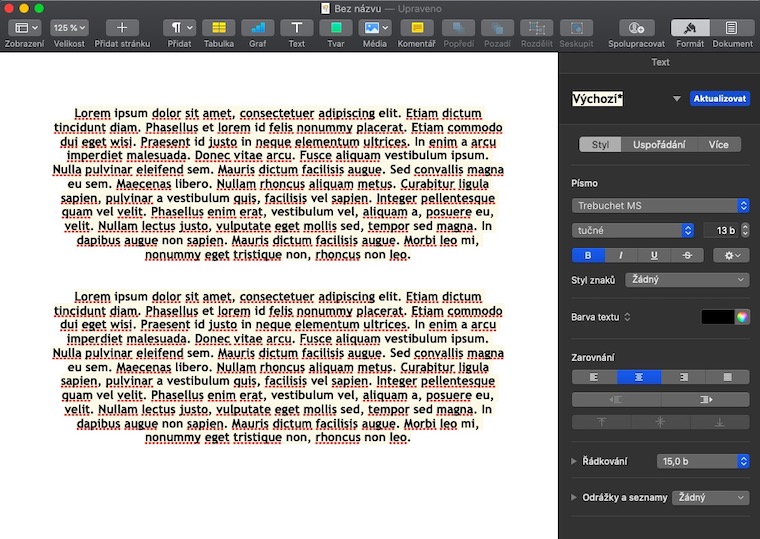
Task: Toggle underline text formatting
Action: point(654,255)
